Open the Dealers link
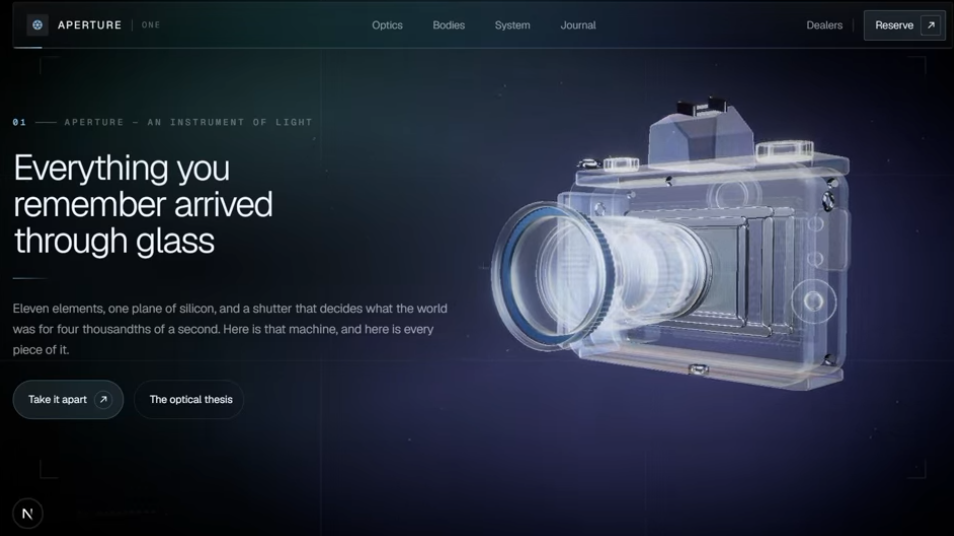Image resolution: width=954 pixels, height=536 pixels. pos(824,25)
